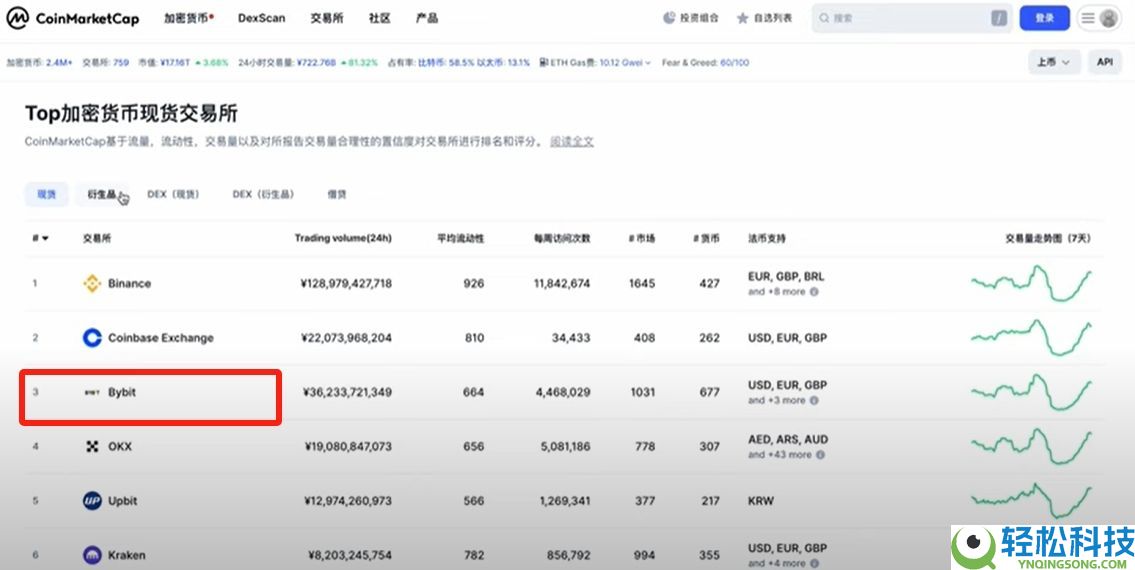
Task: Switch to the 衍生品 tab
Action: (102, 194)
